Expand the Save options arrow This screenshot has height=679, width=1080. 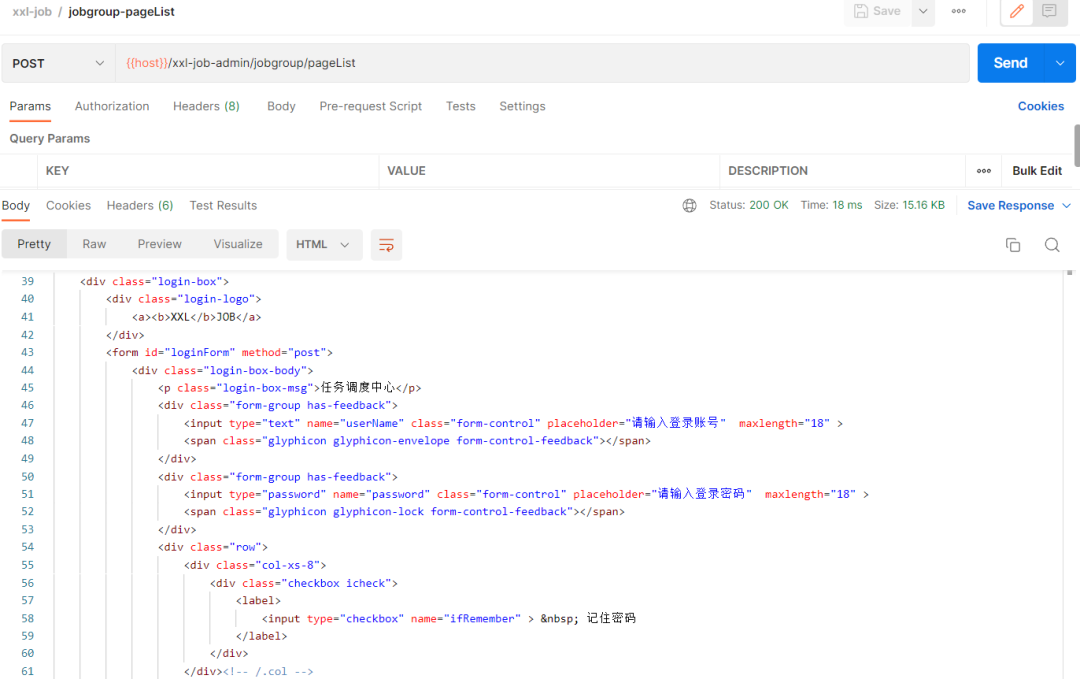coord(922,12)
